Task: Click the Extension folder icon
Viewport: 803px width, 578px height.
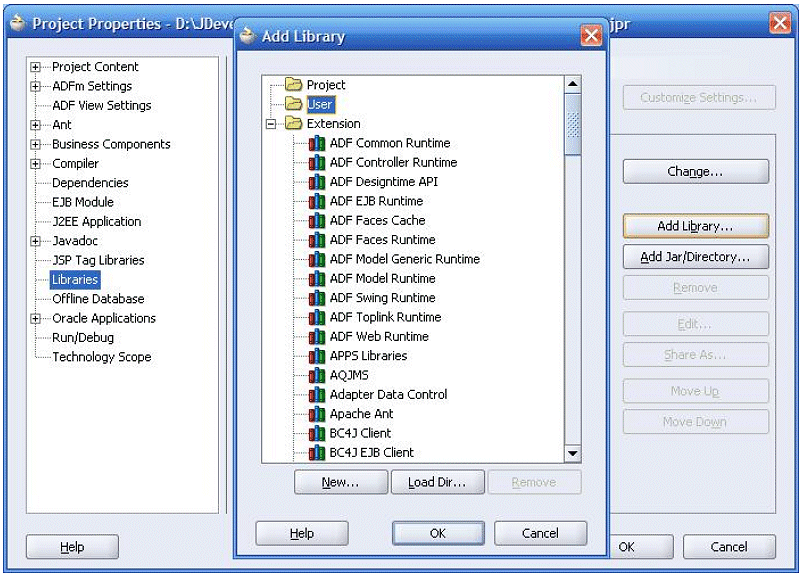Action: [293, 123]
